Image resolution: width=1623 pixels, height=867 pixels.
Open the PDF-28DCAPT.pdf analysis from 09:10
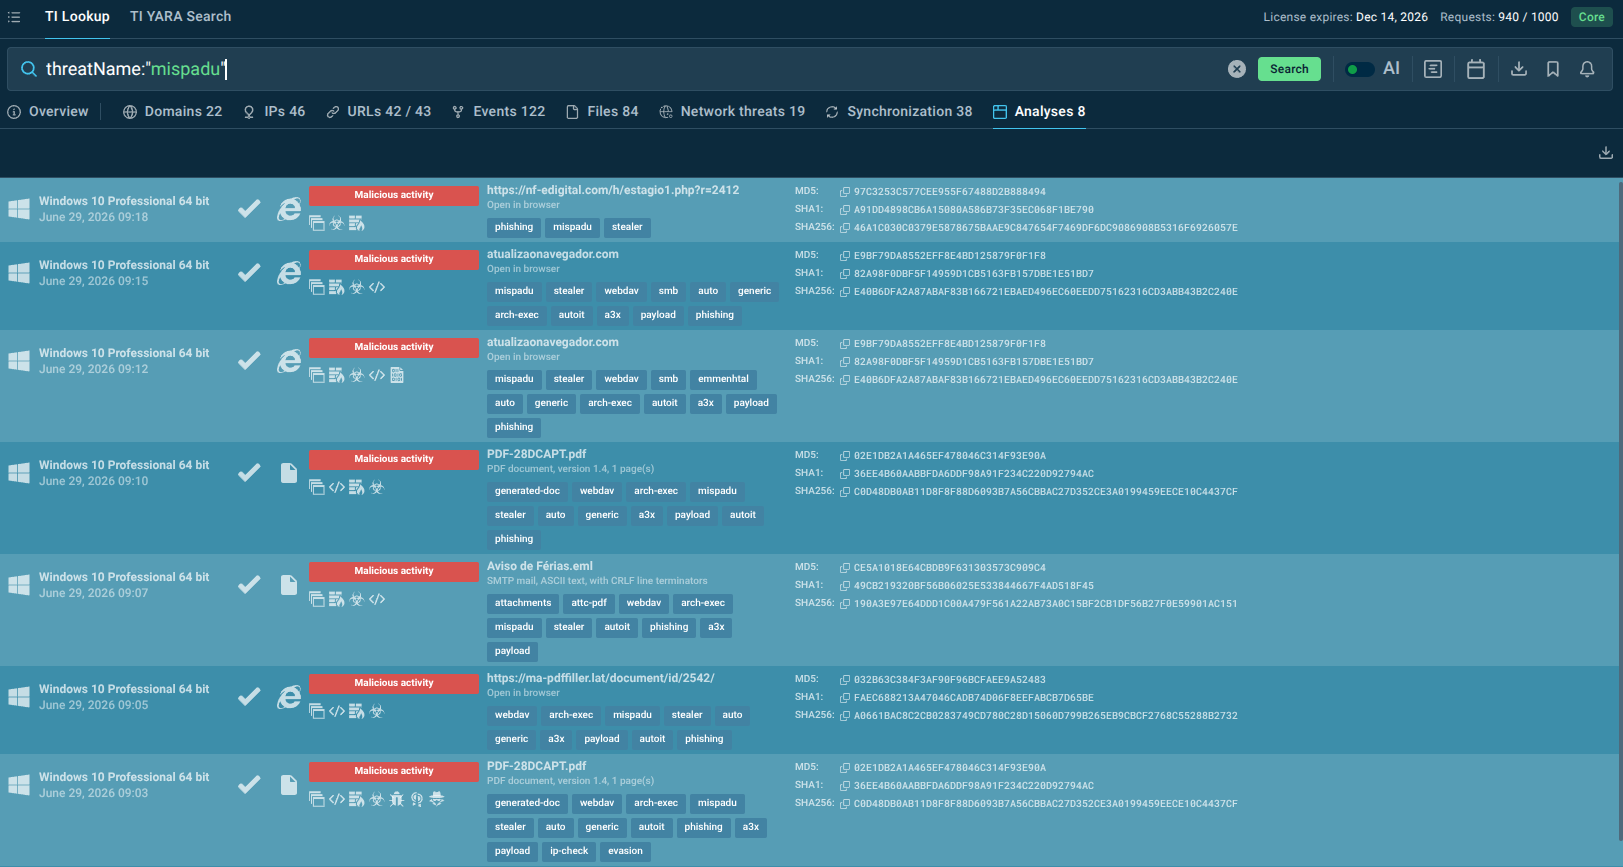coord(537,454)
